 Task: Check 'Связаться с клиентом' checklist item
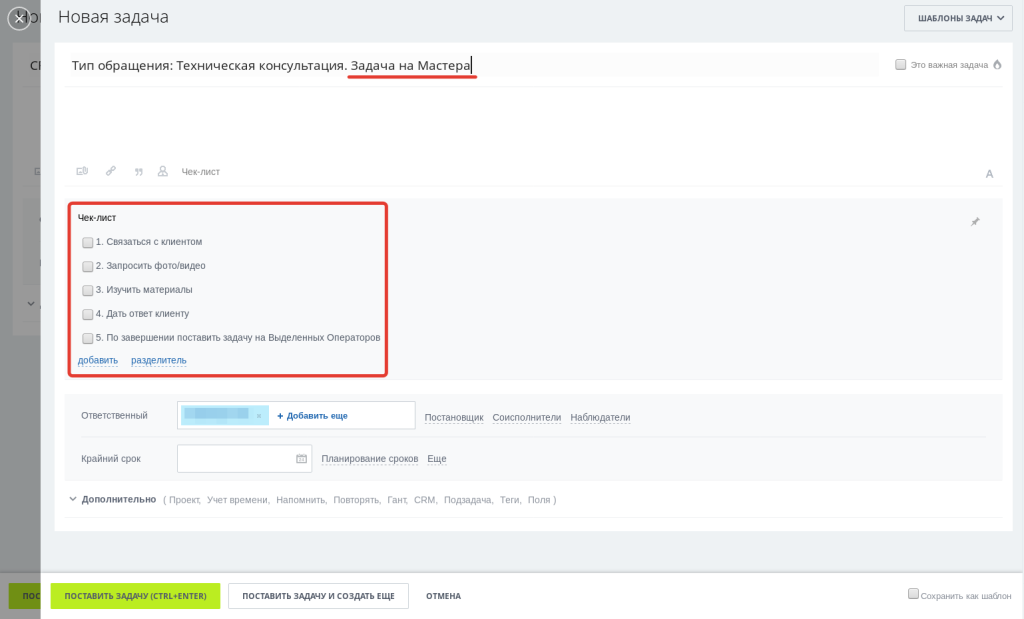88,242
